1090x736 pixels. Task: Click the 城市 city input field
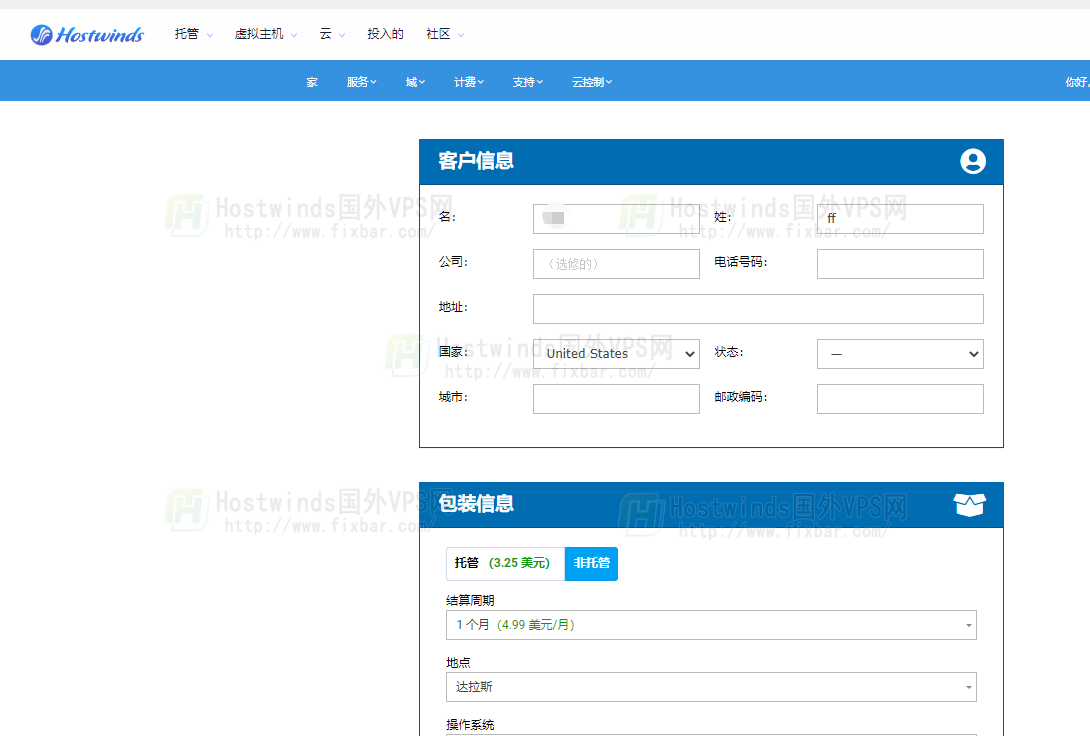point(616,399)
